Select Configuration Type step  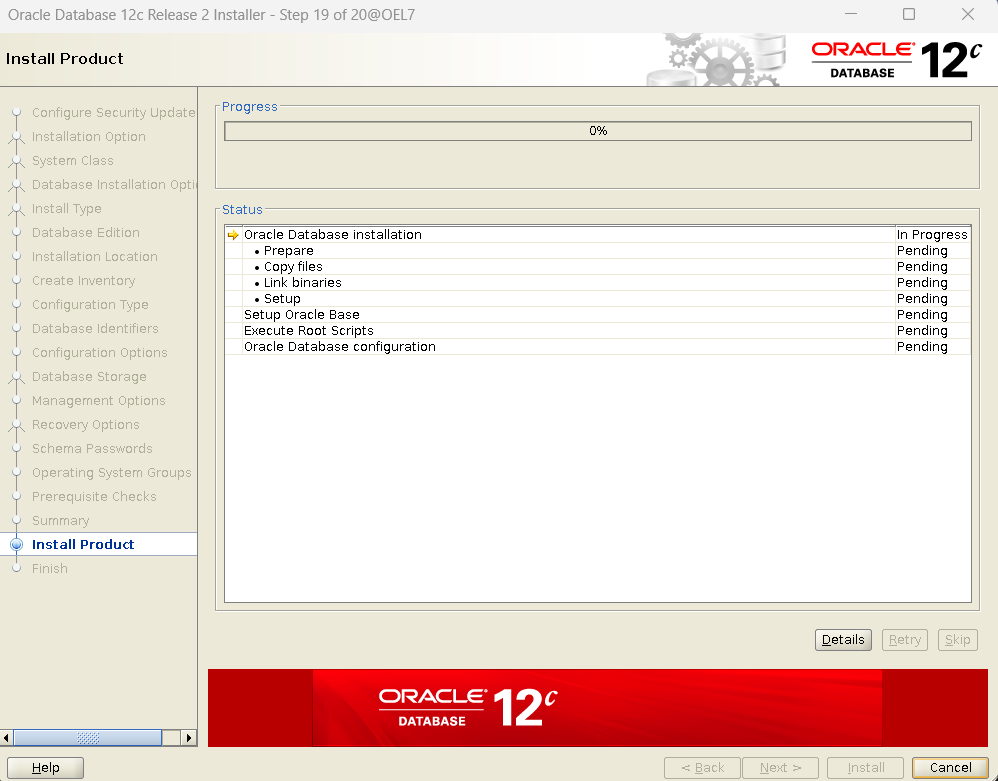coord(90,304)
